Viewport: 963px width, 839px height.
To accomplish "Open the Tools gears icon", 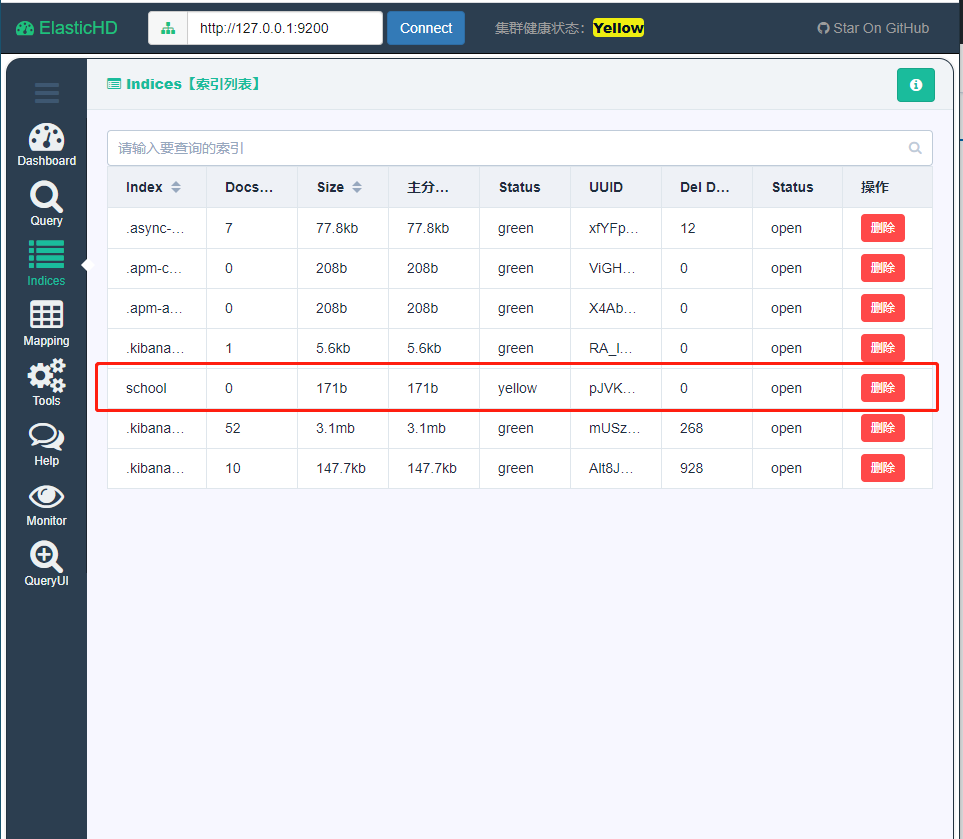I will pyautogui.click(x=46, y=376).
